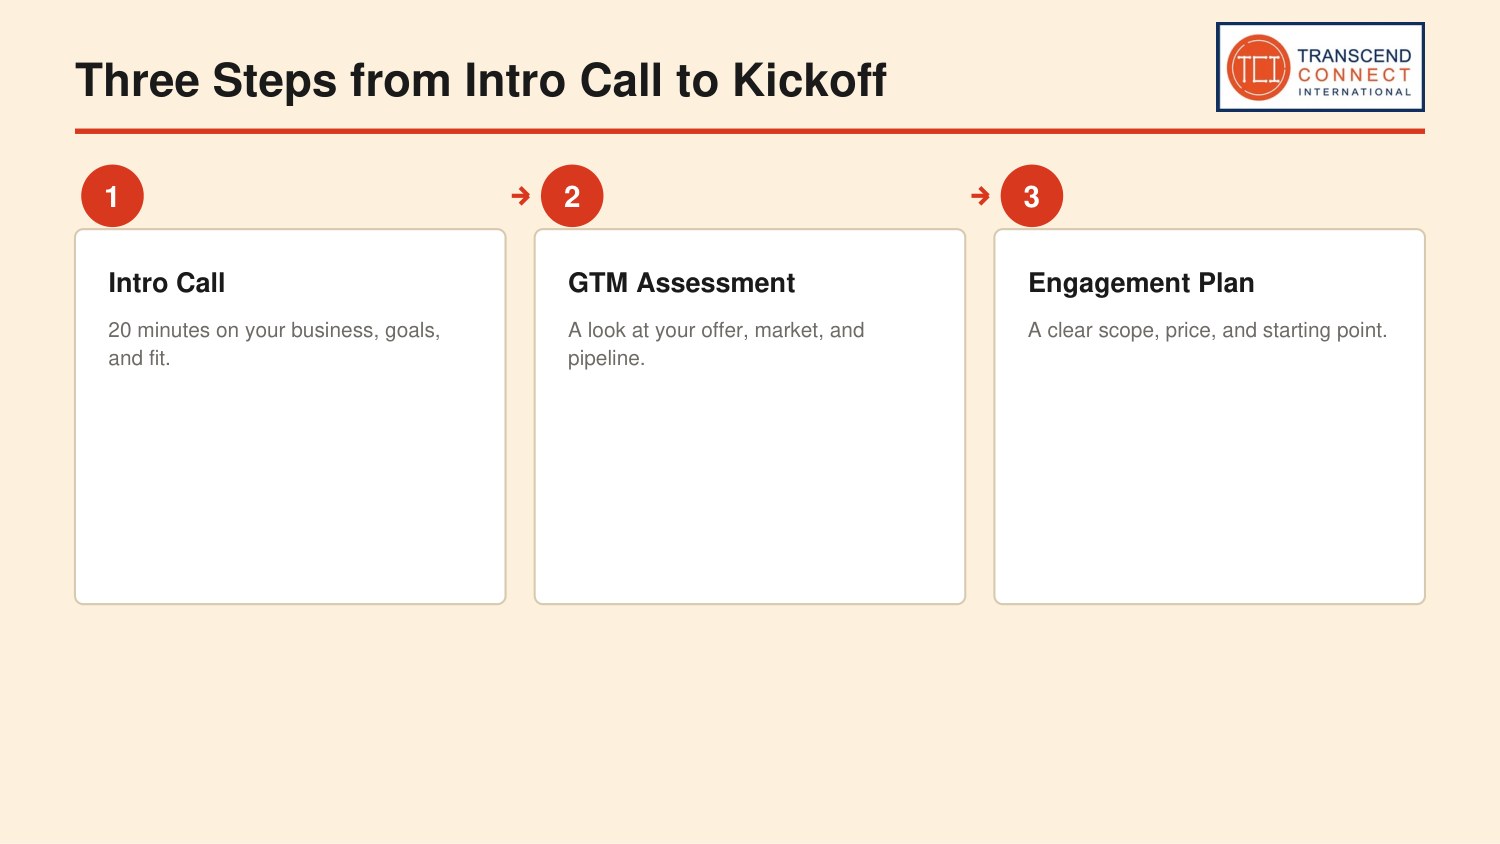Click the Intro Call card heading
The height and width of the screenshot is (844, 1500).
pos(167,283)
